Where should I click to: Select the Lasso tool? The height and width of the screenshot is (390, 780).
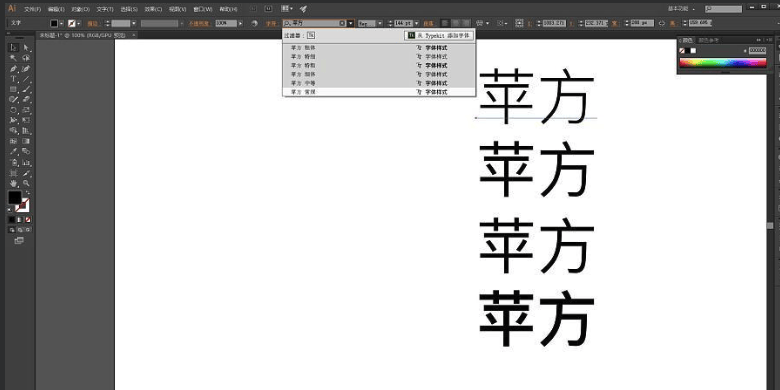26,58
